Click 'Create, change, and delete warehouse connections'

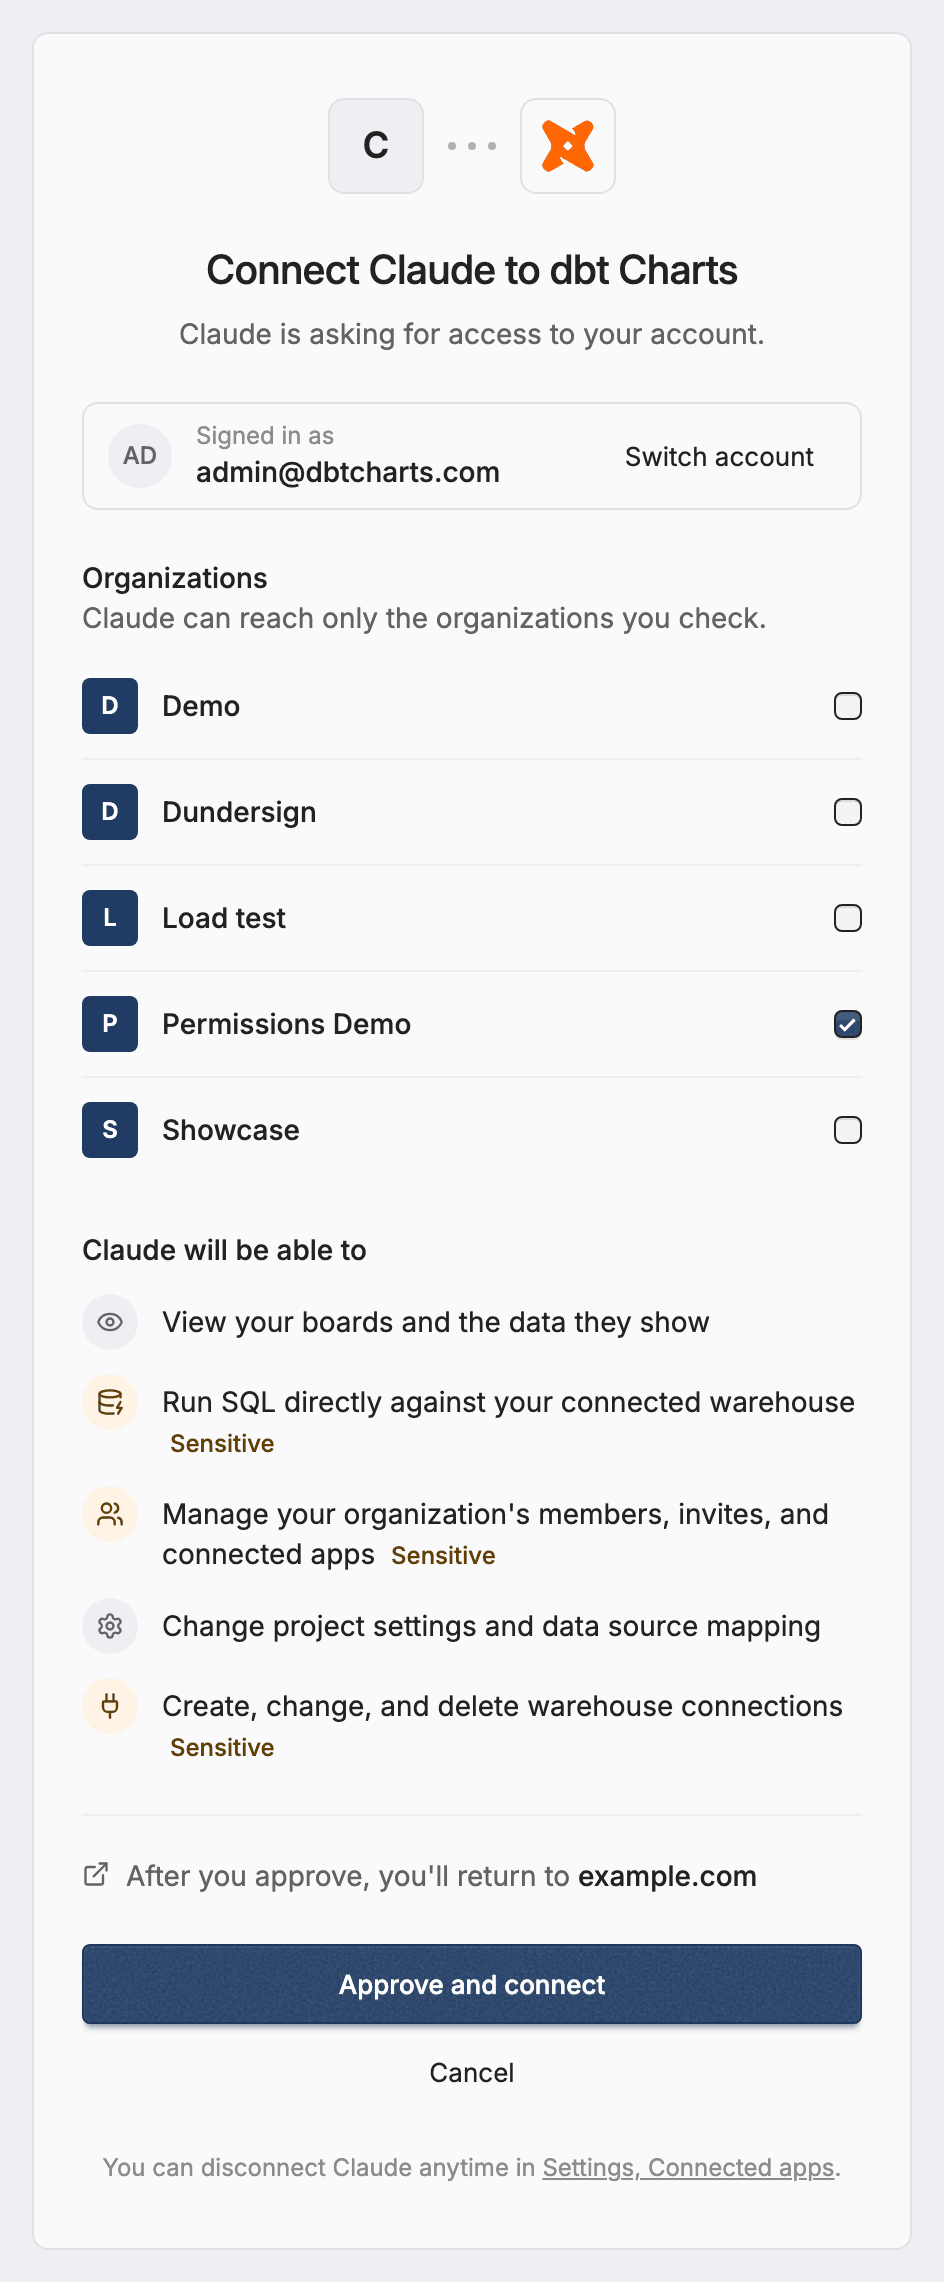tap(502, 1706)
